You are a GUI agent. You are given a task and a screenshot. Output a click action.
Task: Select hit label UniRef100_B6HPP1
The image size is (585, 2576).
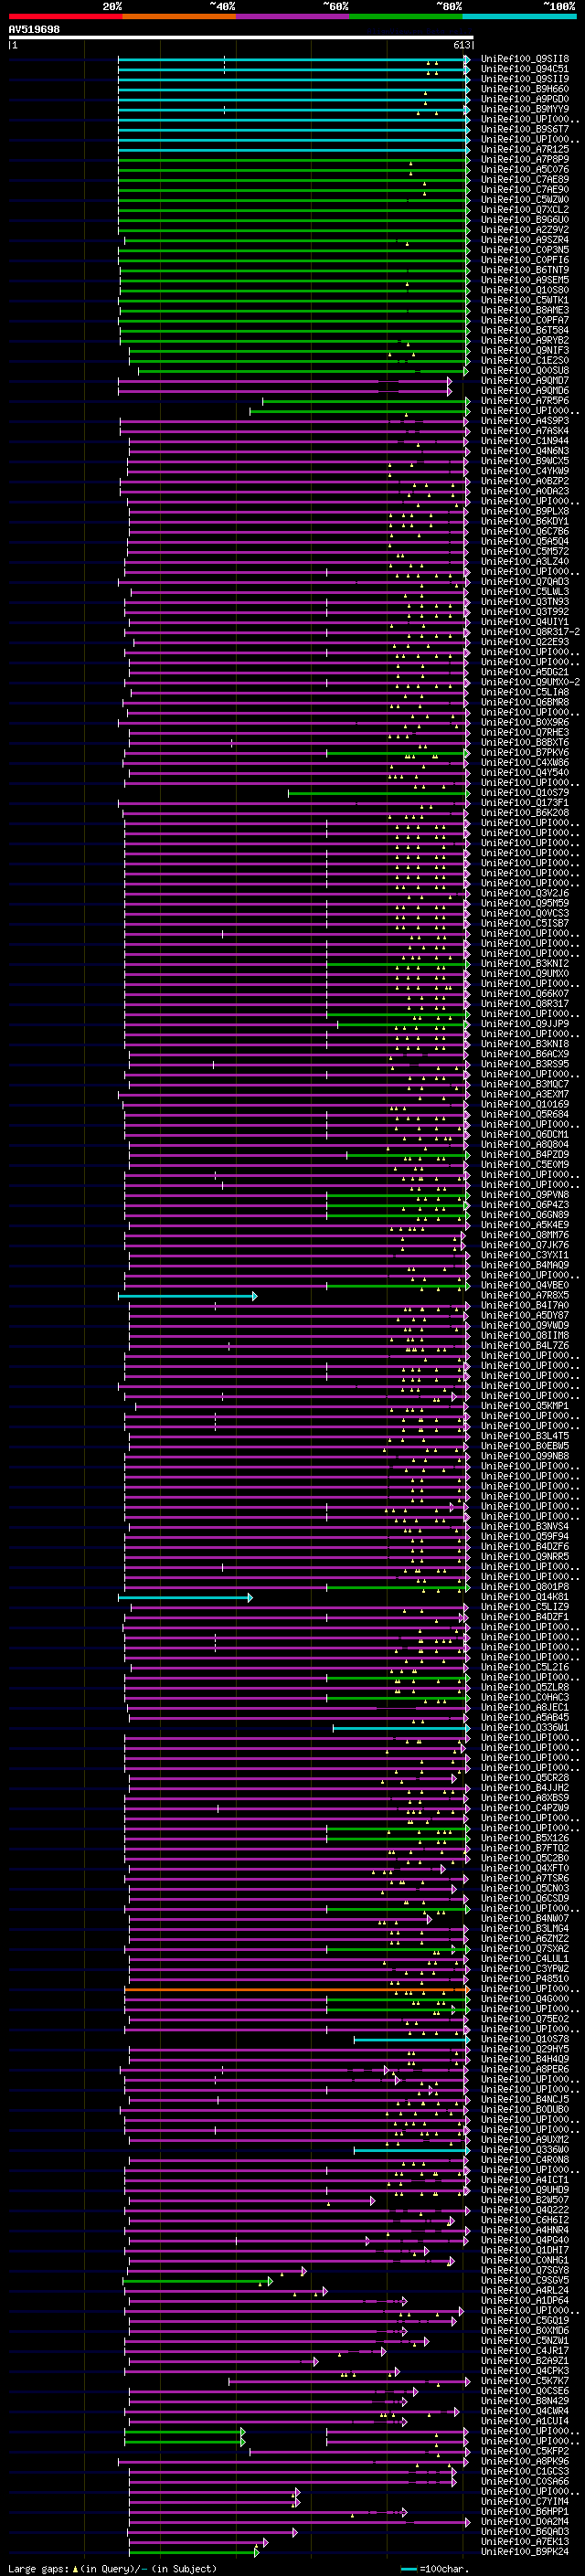click(525, 2511)
